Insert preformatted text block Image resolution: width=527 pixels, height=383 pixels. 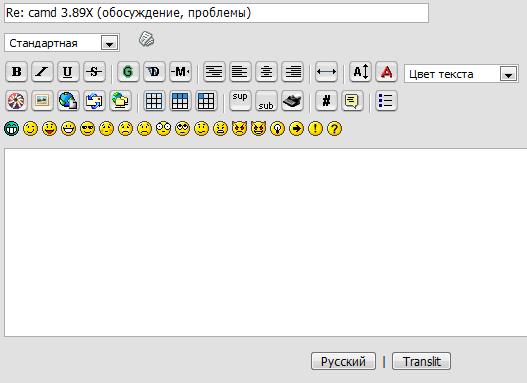[214, 72]
